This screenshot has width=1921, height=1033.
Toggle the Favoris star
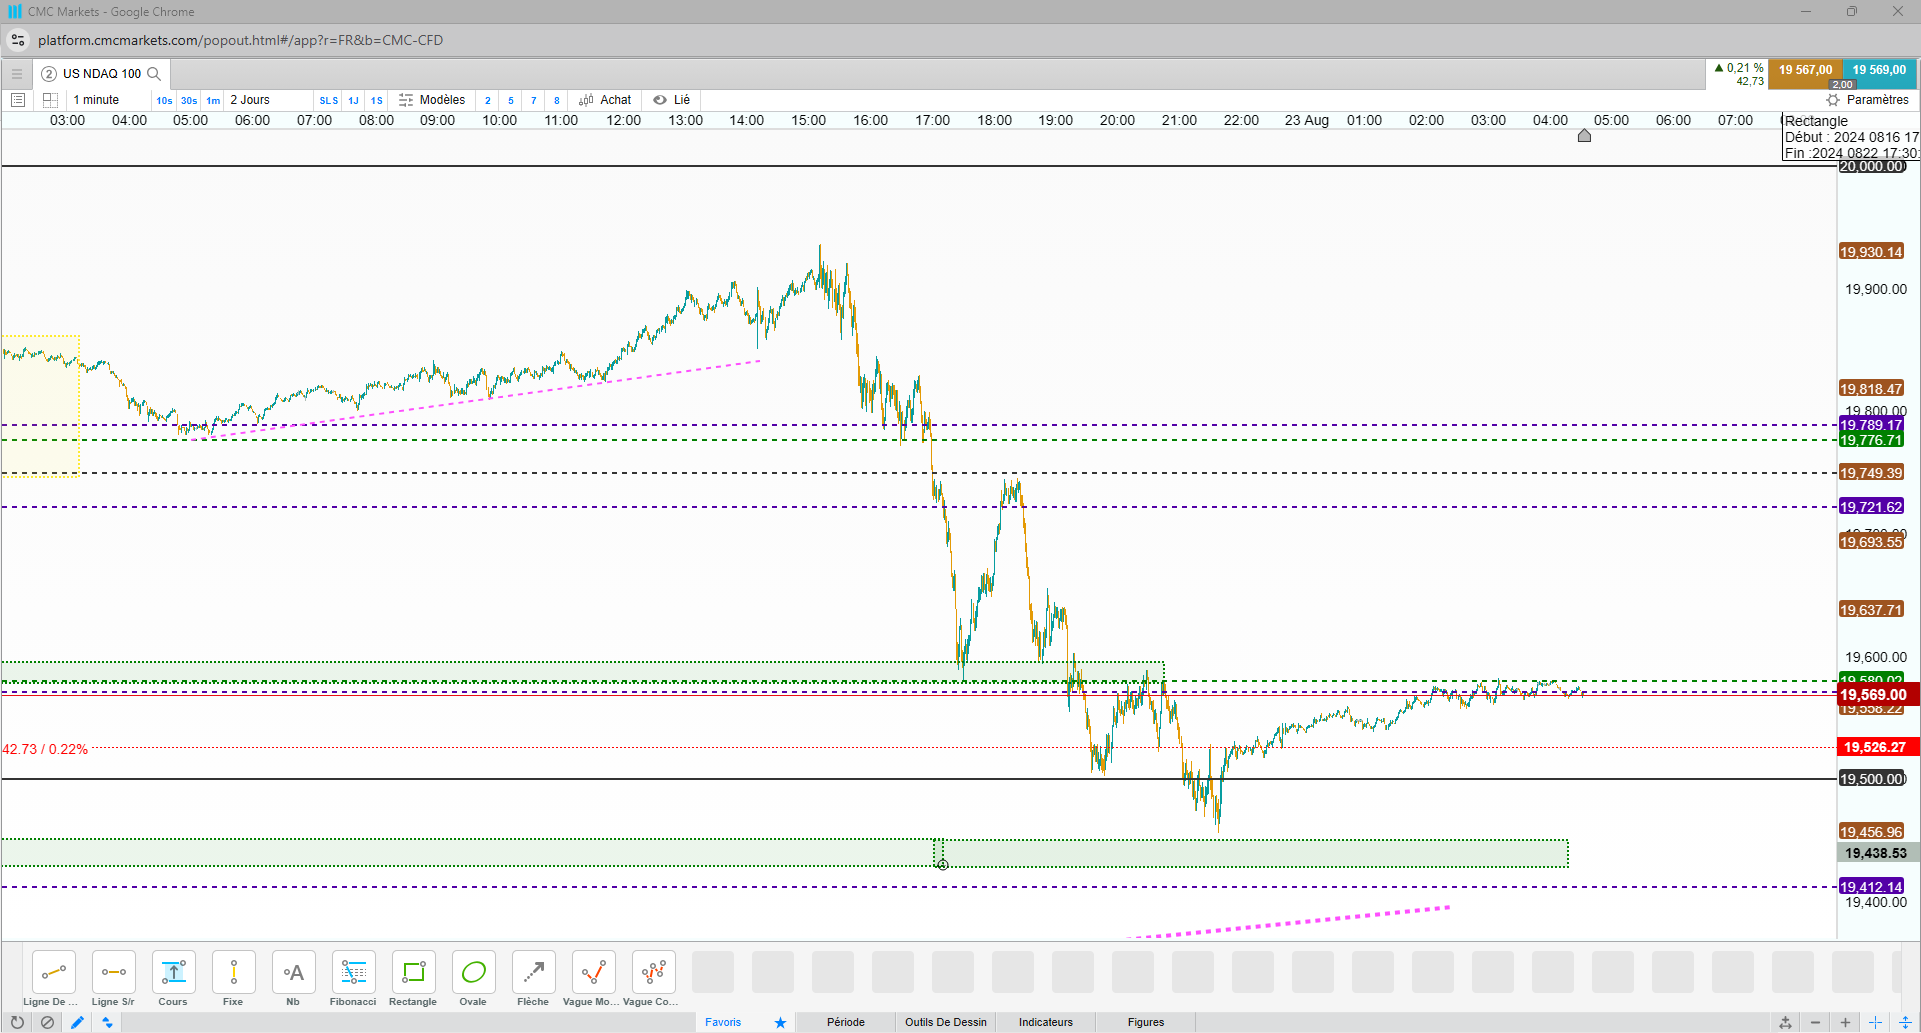click(780, 1023)
